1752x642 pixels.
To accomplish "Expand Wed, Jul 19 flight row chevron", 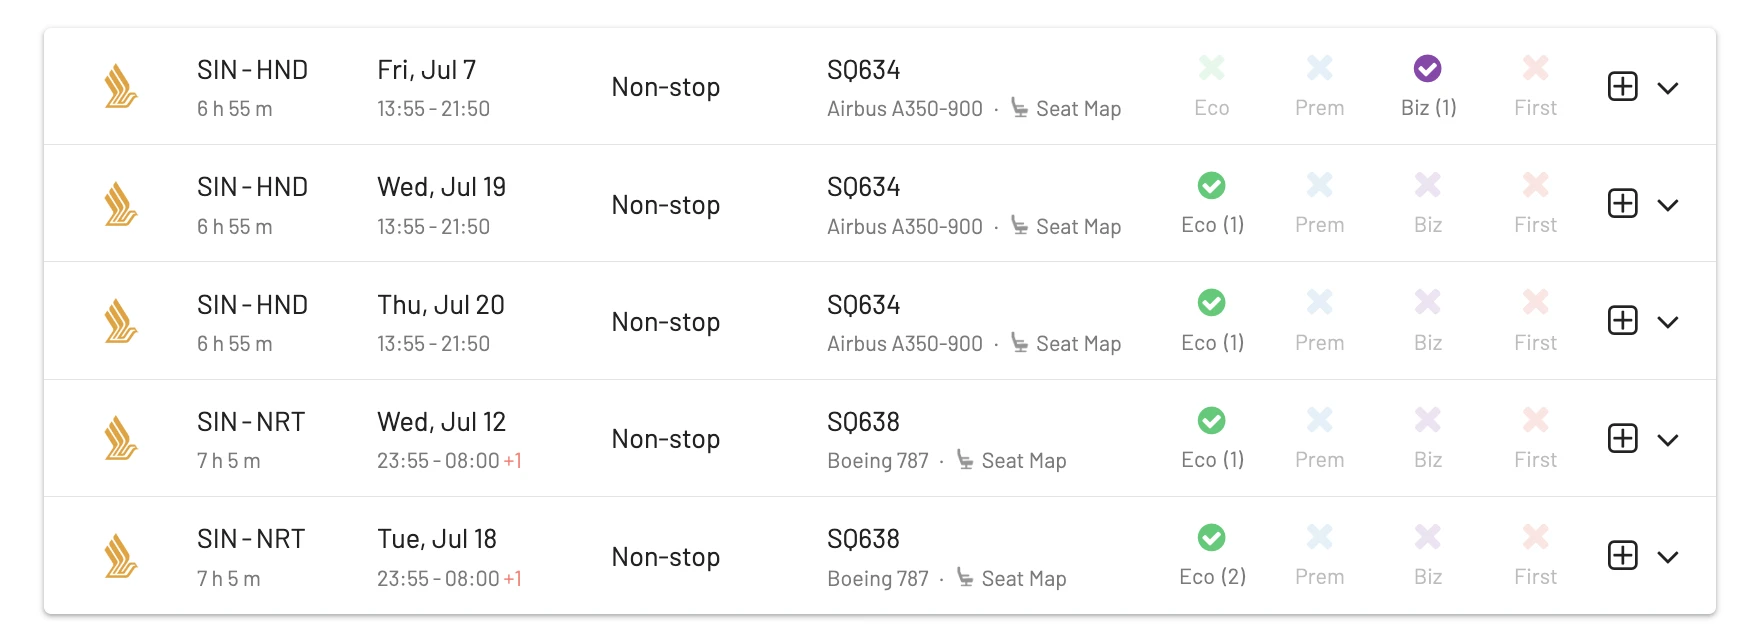I will (x=1667, y=205).
